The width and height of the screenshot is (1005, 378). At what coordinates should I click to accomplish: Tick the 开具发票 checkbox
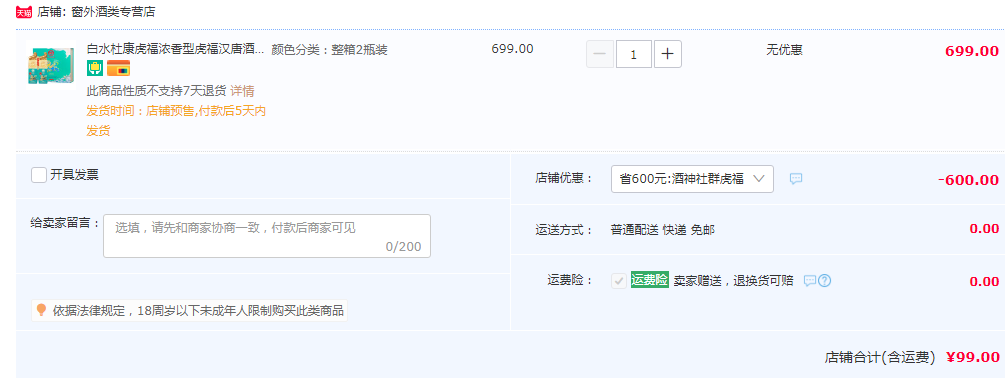point(39,175)
